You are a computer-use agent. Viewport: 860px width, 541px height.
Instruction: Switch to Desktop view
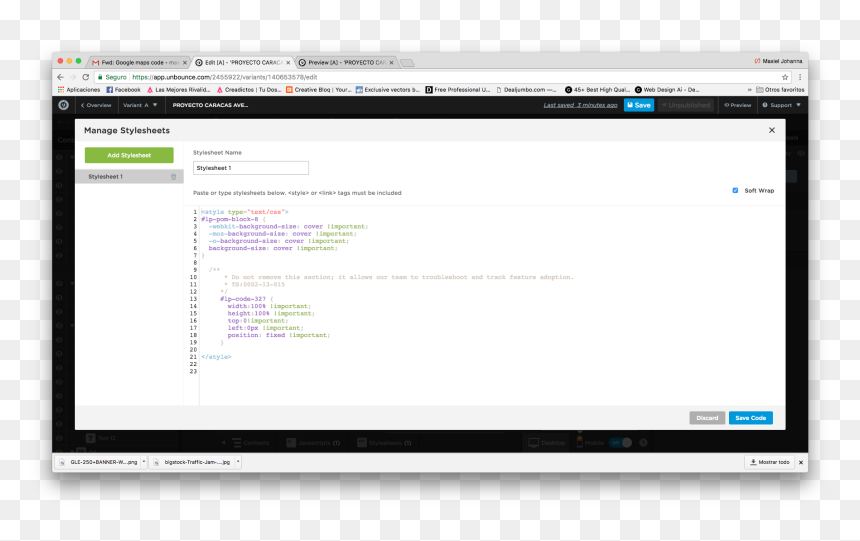[547, 443]
